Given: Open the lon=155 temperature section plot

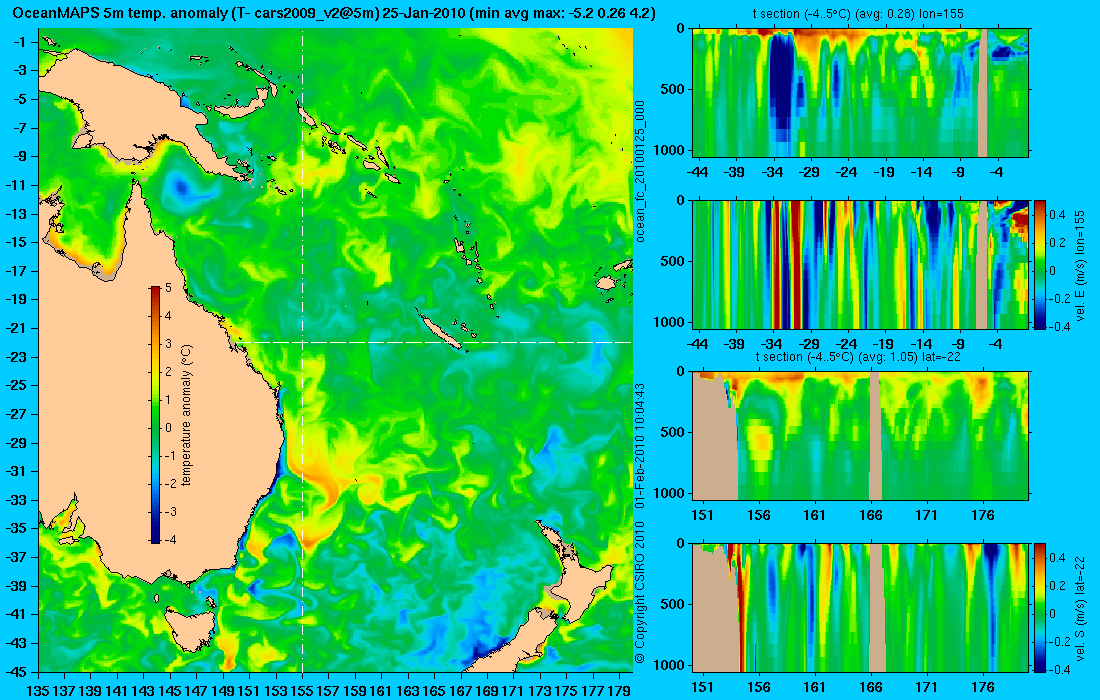Looking at the screenshot, I should tap(860, 93).
